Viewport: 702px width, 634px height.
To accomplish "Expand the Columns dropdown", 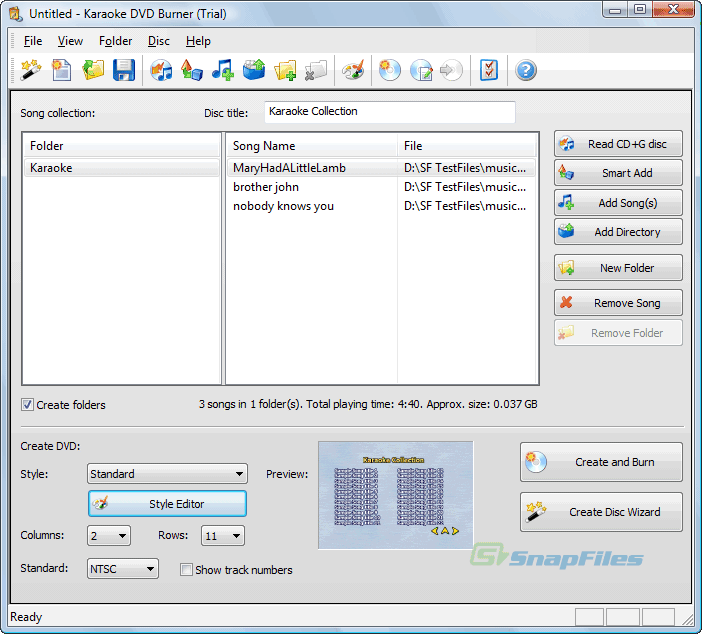I will tap(109, 535).
